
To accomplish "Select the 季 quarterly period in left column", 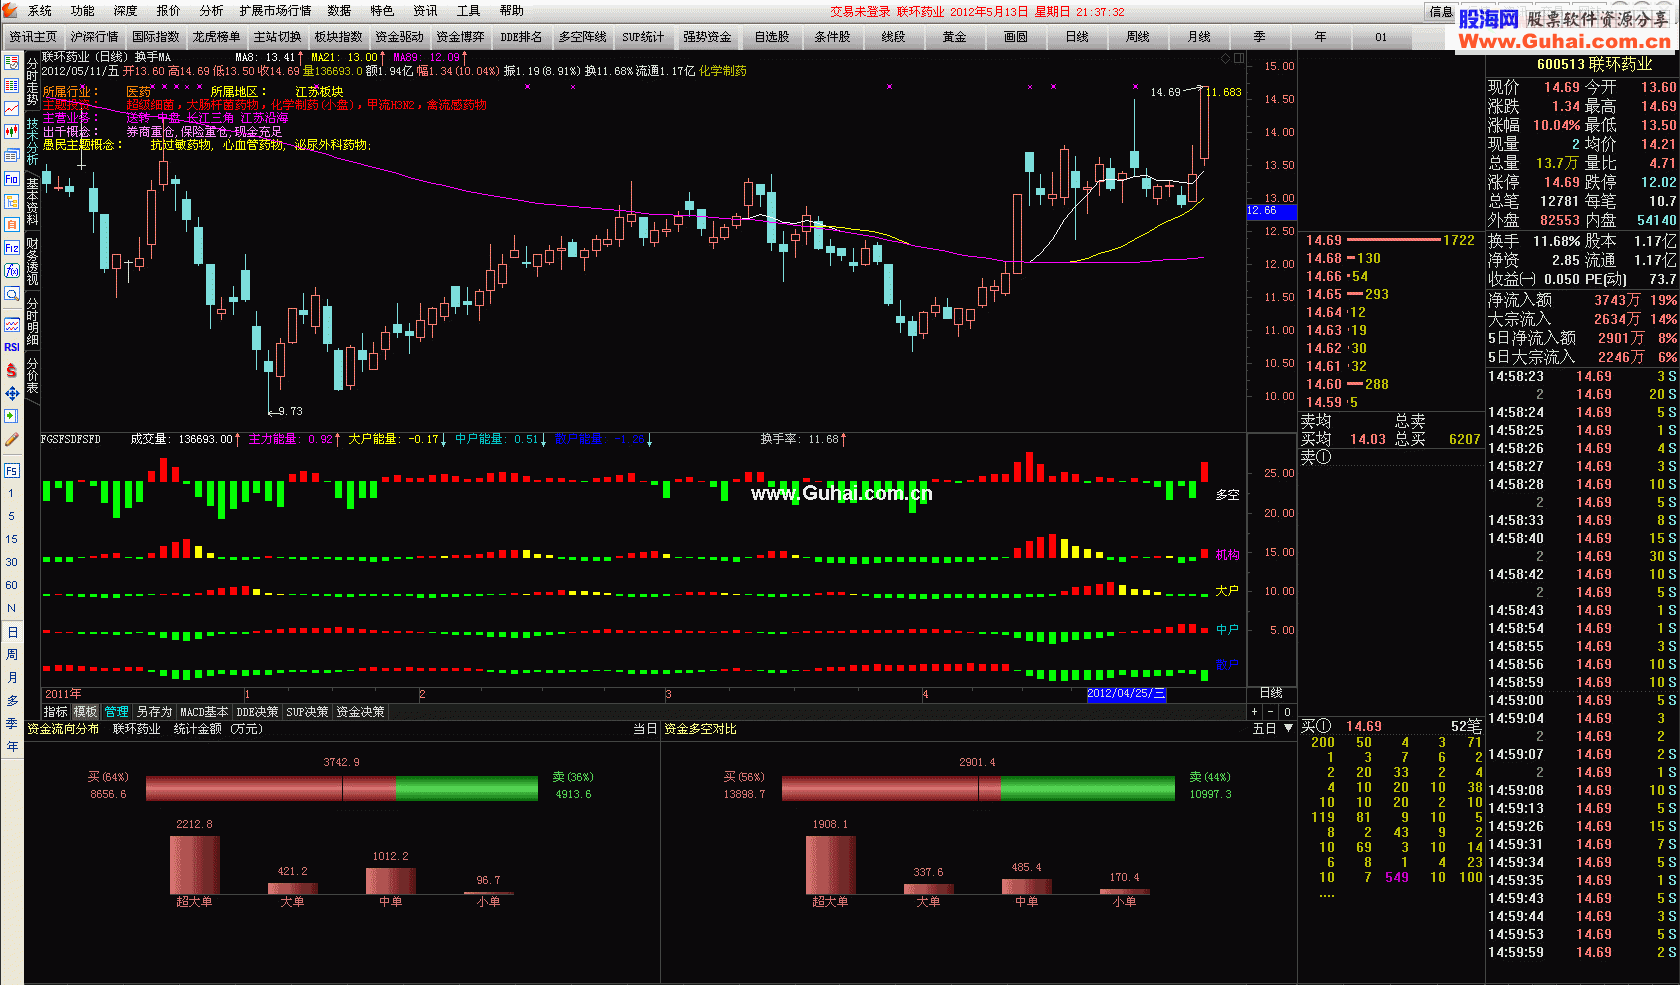I will coord(12,723).
